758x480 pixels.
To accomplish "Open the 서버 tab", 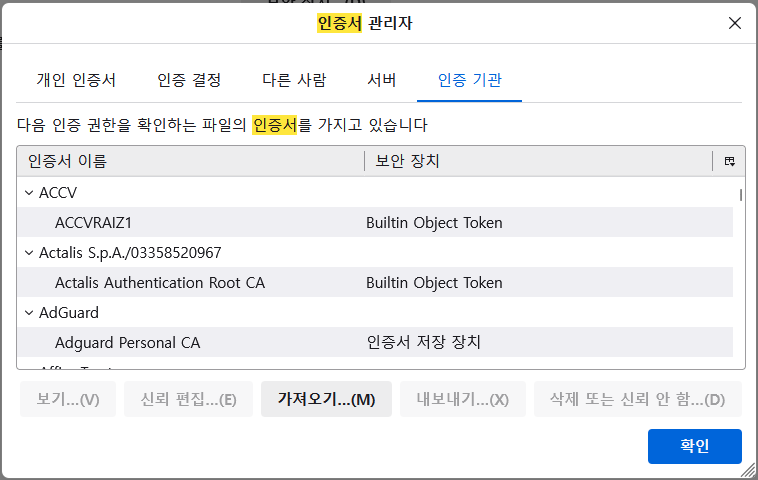I will (381, 80).
